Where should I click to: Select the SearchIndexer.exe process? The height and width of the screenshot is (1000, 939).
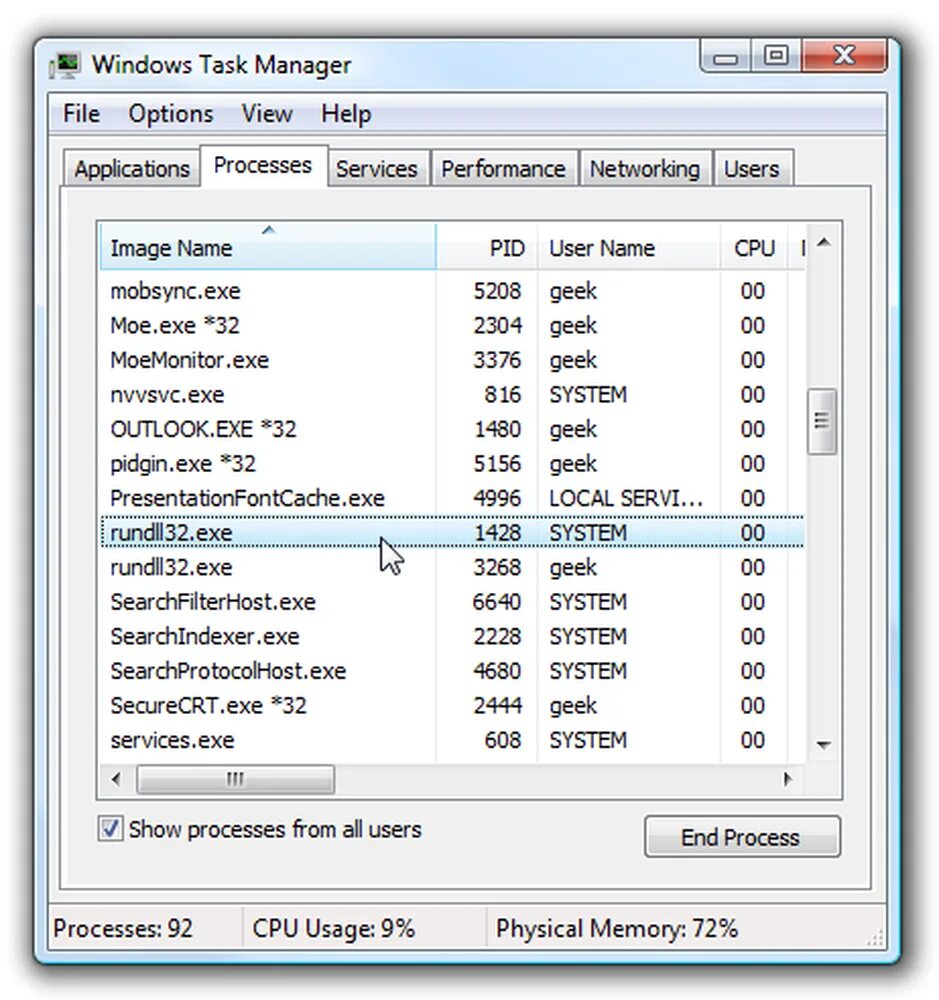452,636
